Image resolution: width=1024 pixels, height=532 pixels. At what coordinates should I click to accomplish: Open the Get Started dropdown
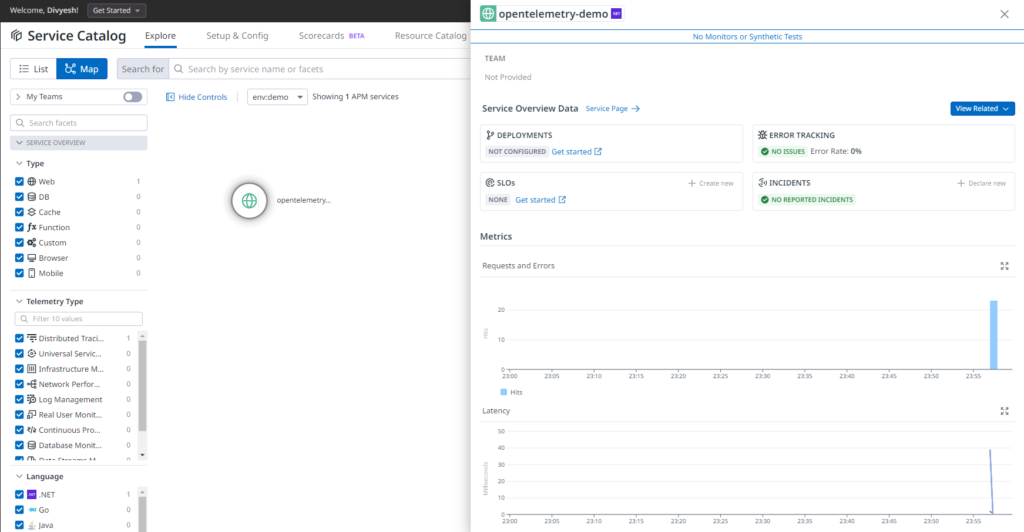click(x=116, y=10)
